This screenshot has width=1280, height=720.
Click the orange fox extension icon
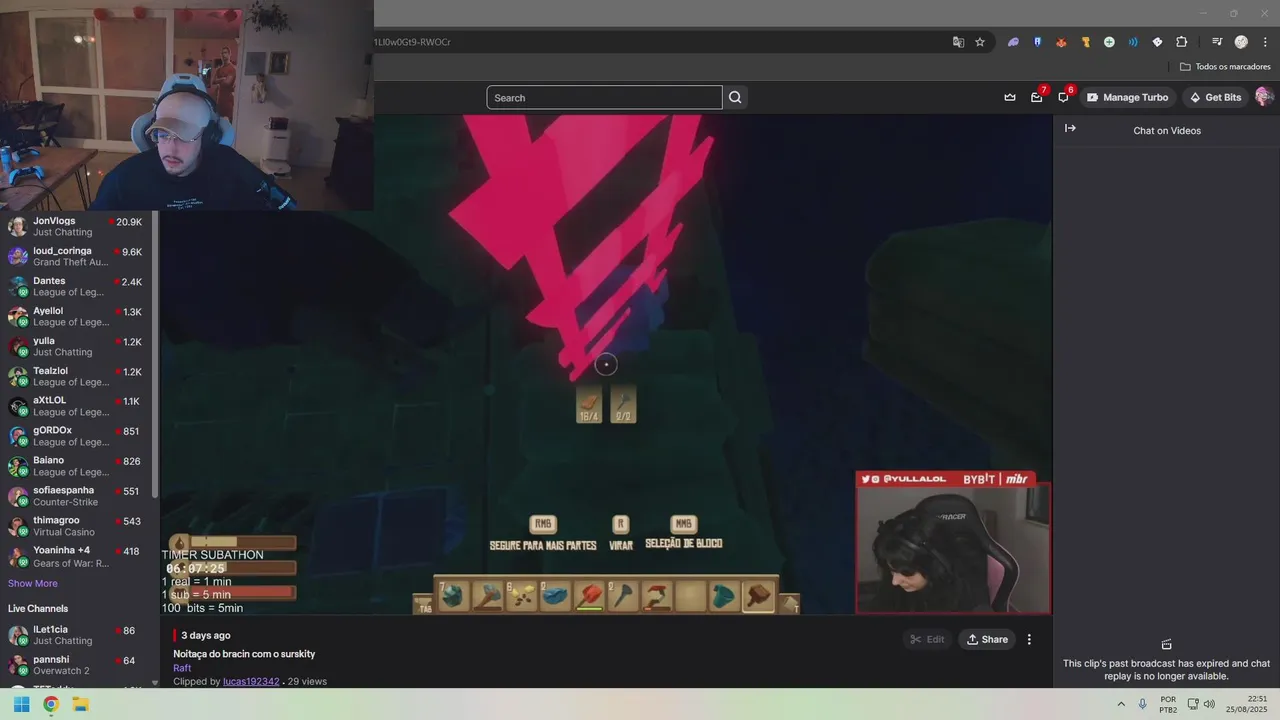coord(1061,42)
